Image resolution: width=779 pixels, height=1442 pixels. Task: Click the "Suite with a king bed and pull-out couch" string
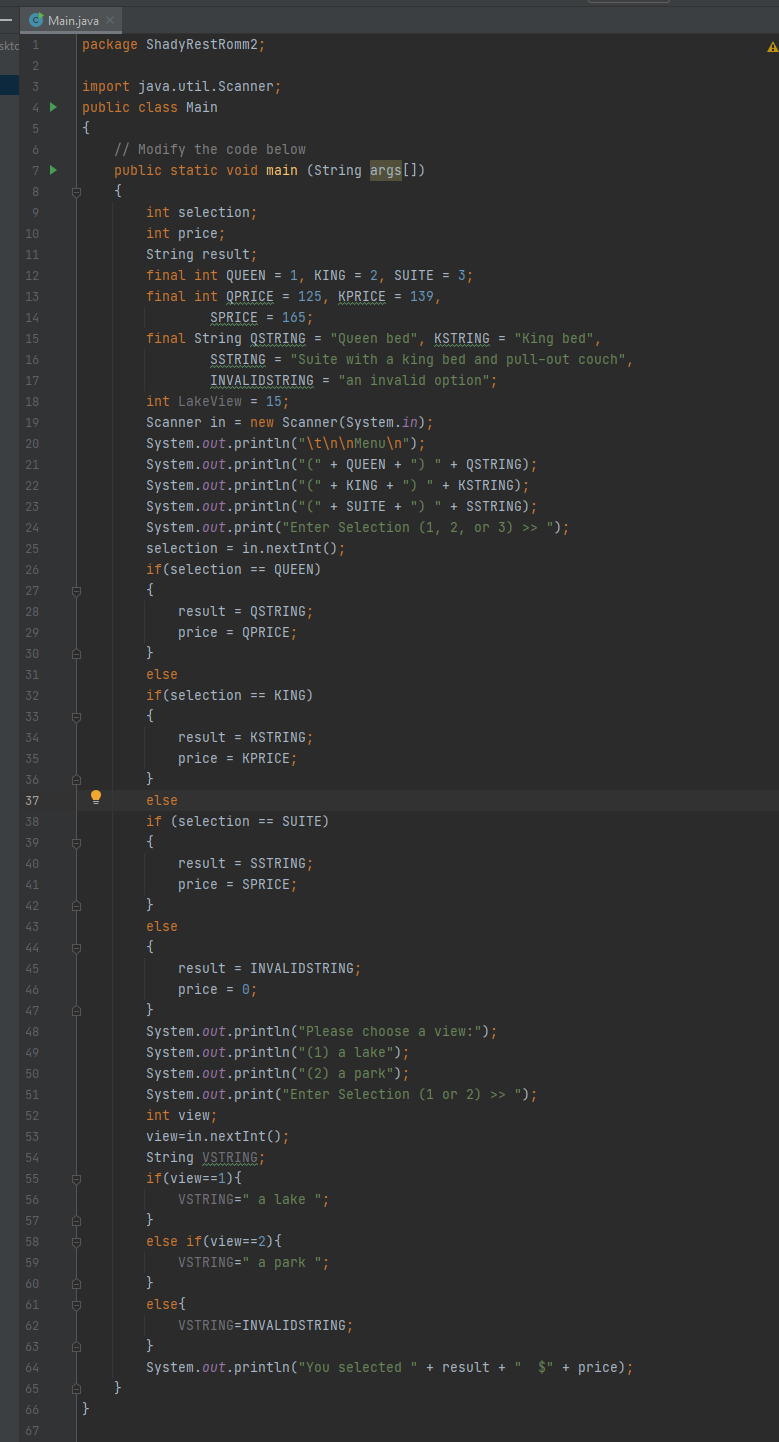click(x=458, y=359)
